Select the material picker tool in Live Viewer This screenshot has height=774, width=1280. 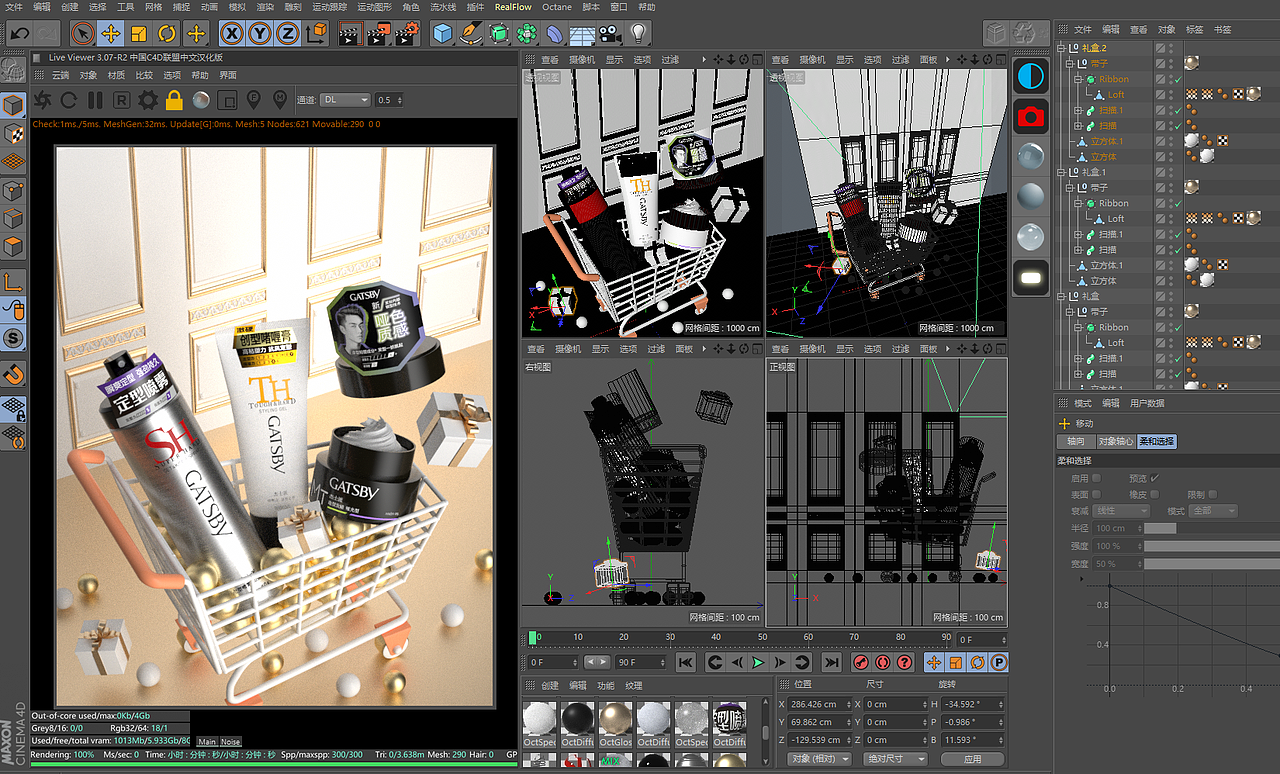coord(280,100)
